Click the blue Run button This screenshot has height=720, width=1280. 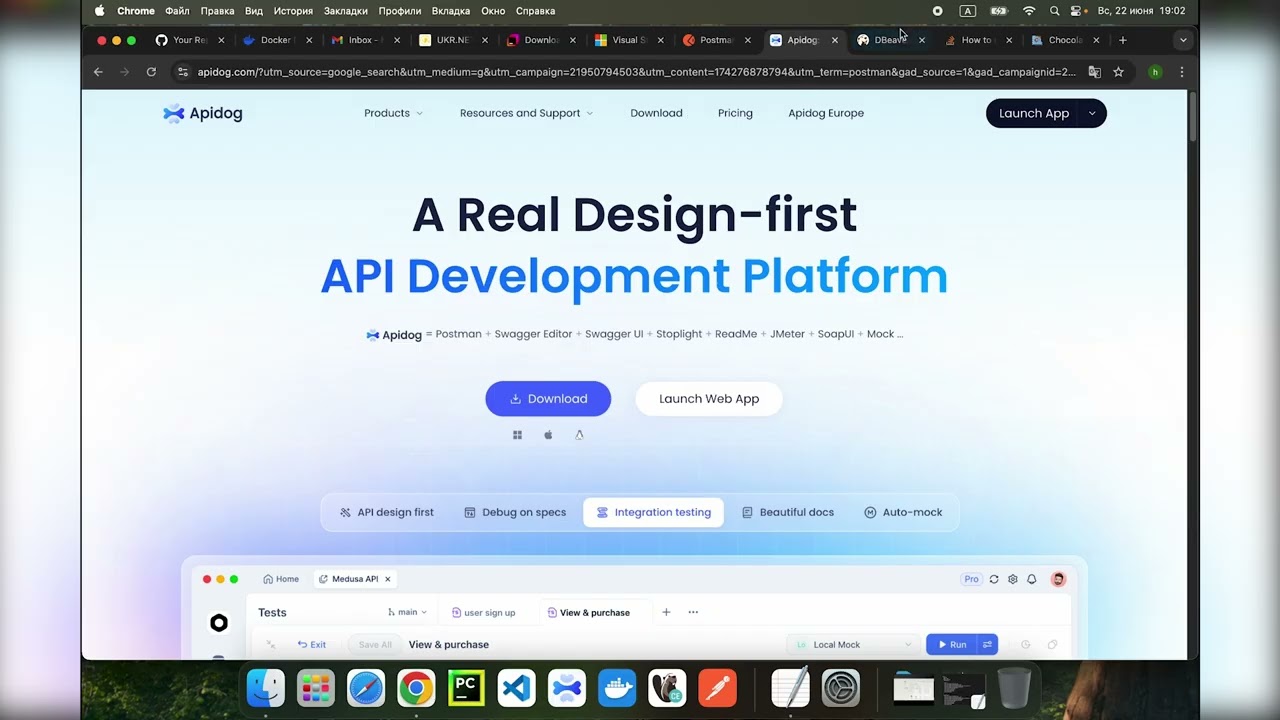pyautogui.click(x=951, y=645)
